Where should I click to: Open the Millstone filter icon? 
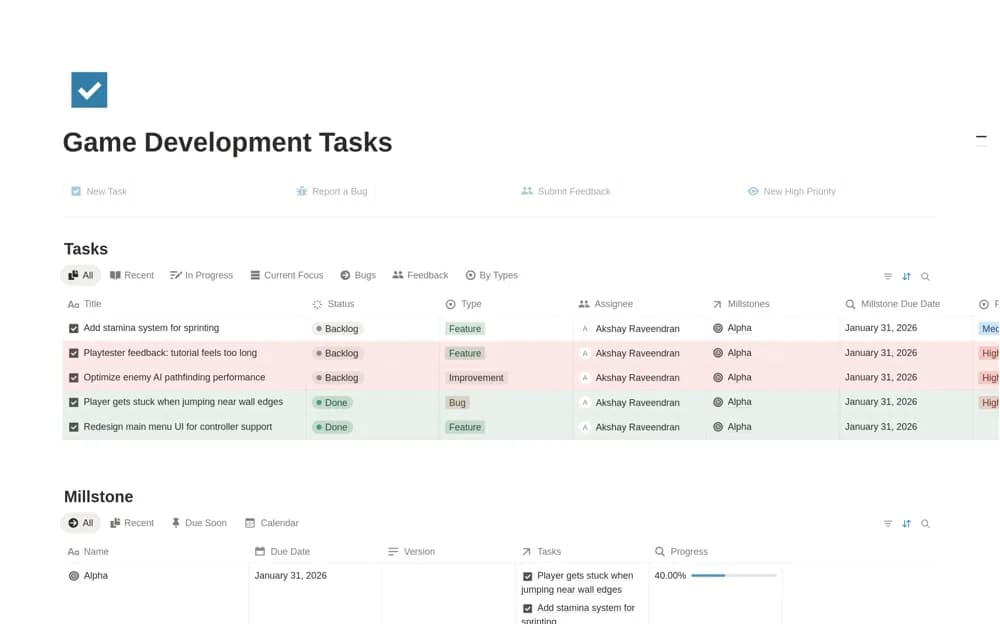click(887, 524)
